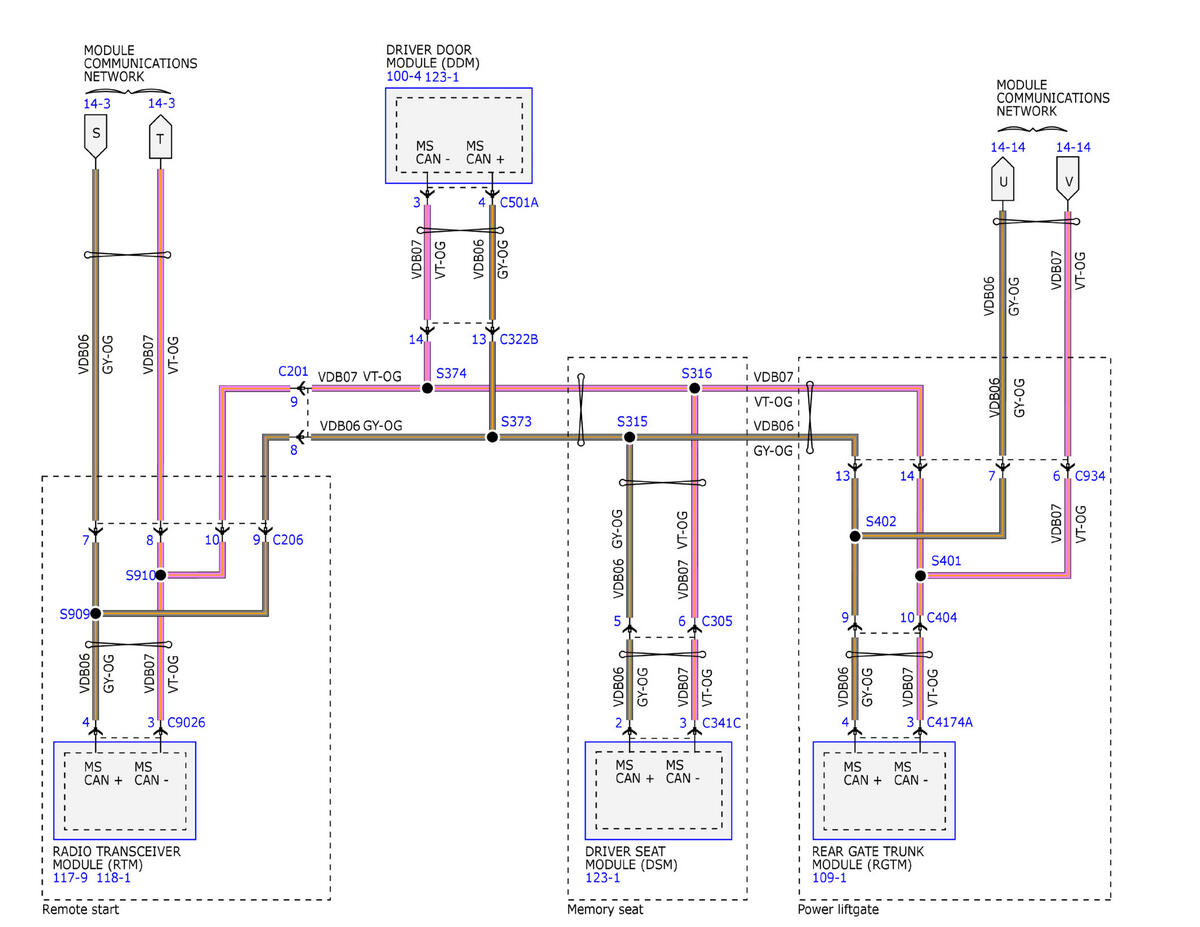Select the splice node dot at S402

pos(855,536)
